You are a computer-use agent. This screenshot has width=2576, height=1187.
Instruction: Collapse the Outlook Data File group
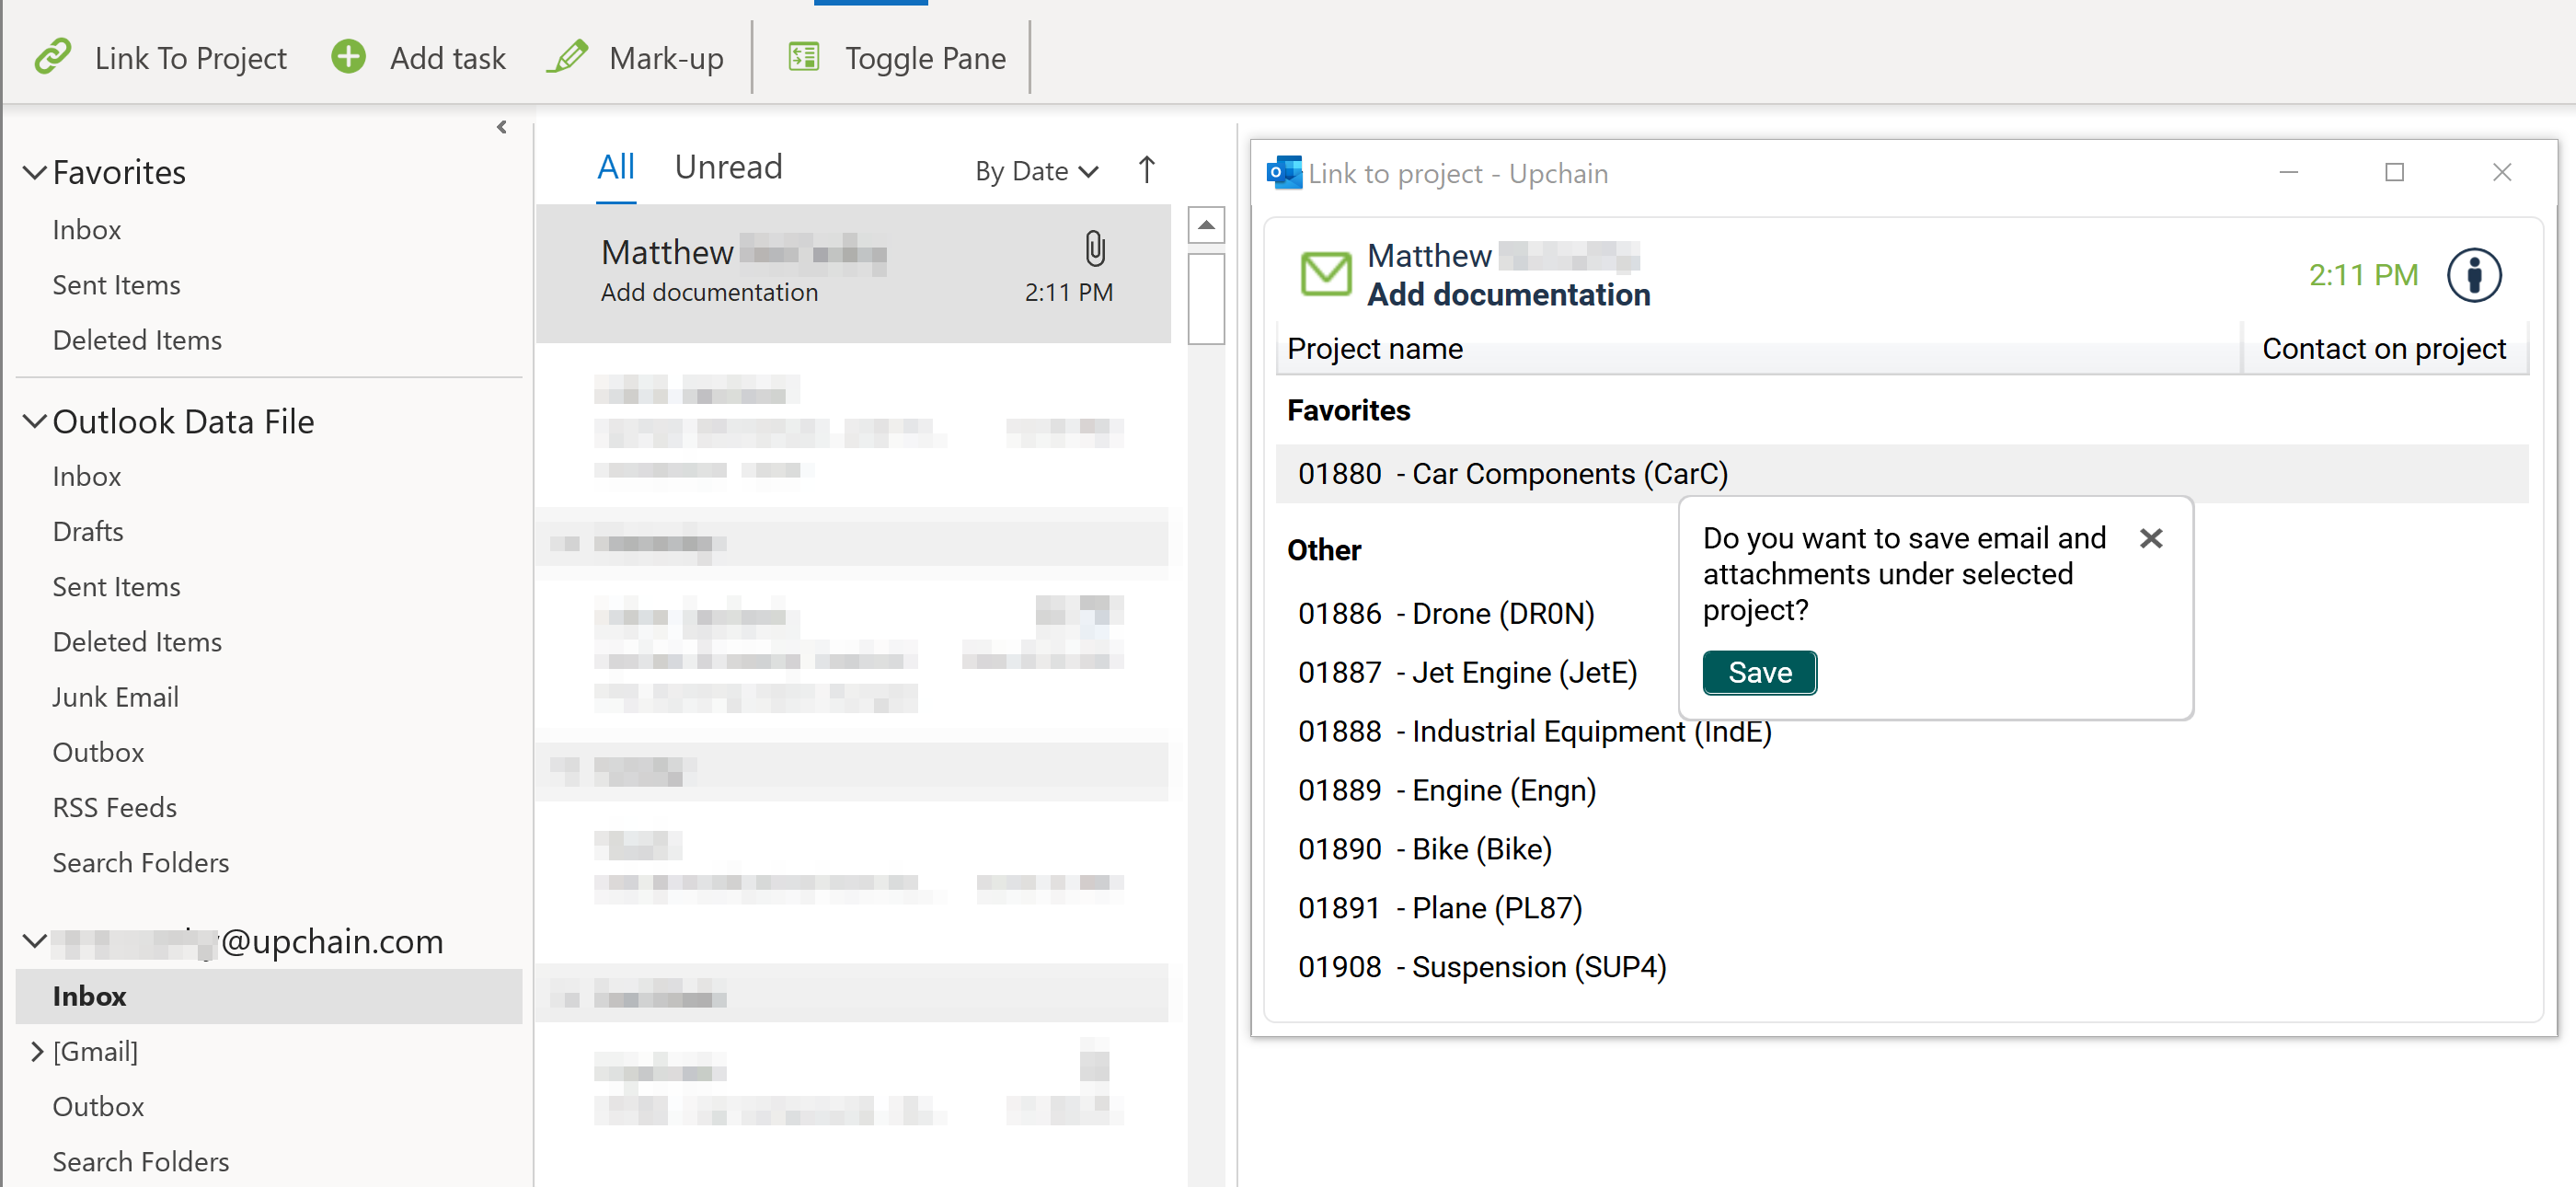34,422
